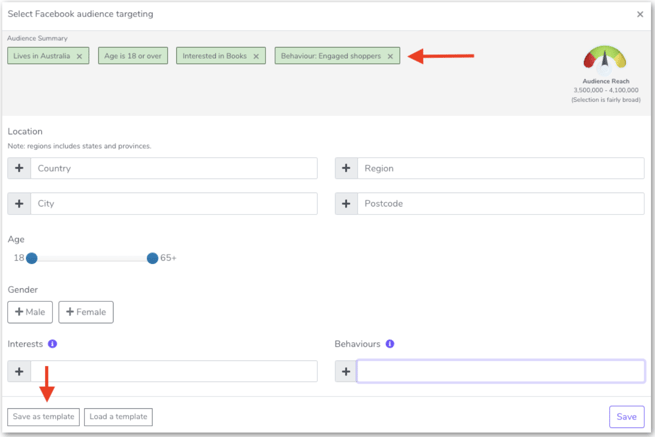
Task: Remove the Interested in Books tag
Action: coord(256,56)
